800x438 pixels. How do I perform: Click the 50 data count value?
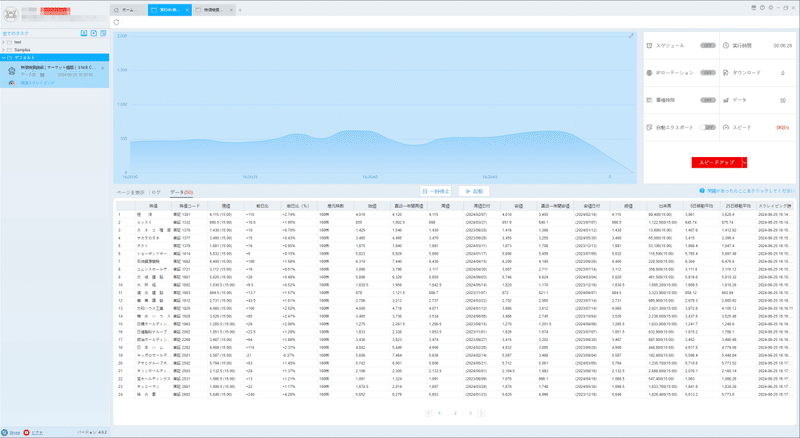click(x=783, y=100)
